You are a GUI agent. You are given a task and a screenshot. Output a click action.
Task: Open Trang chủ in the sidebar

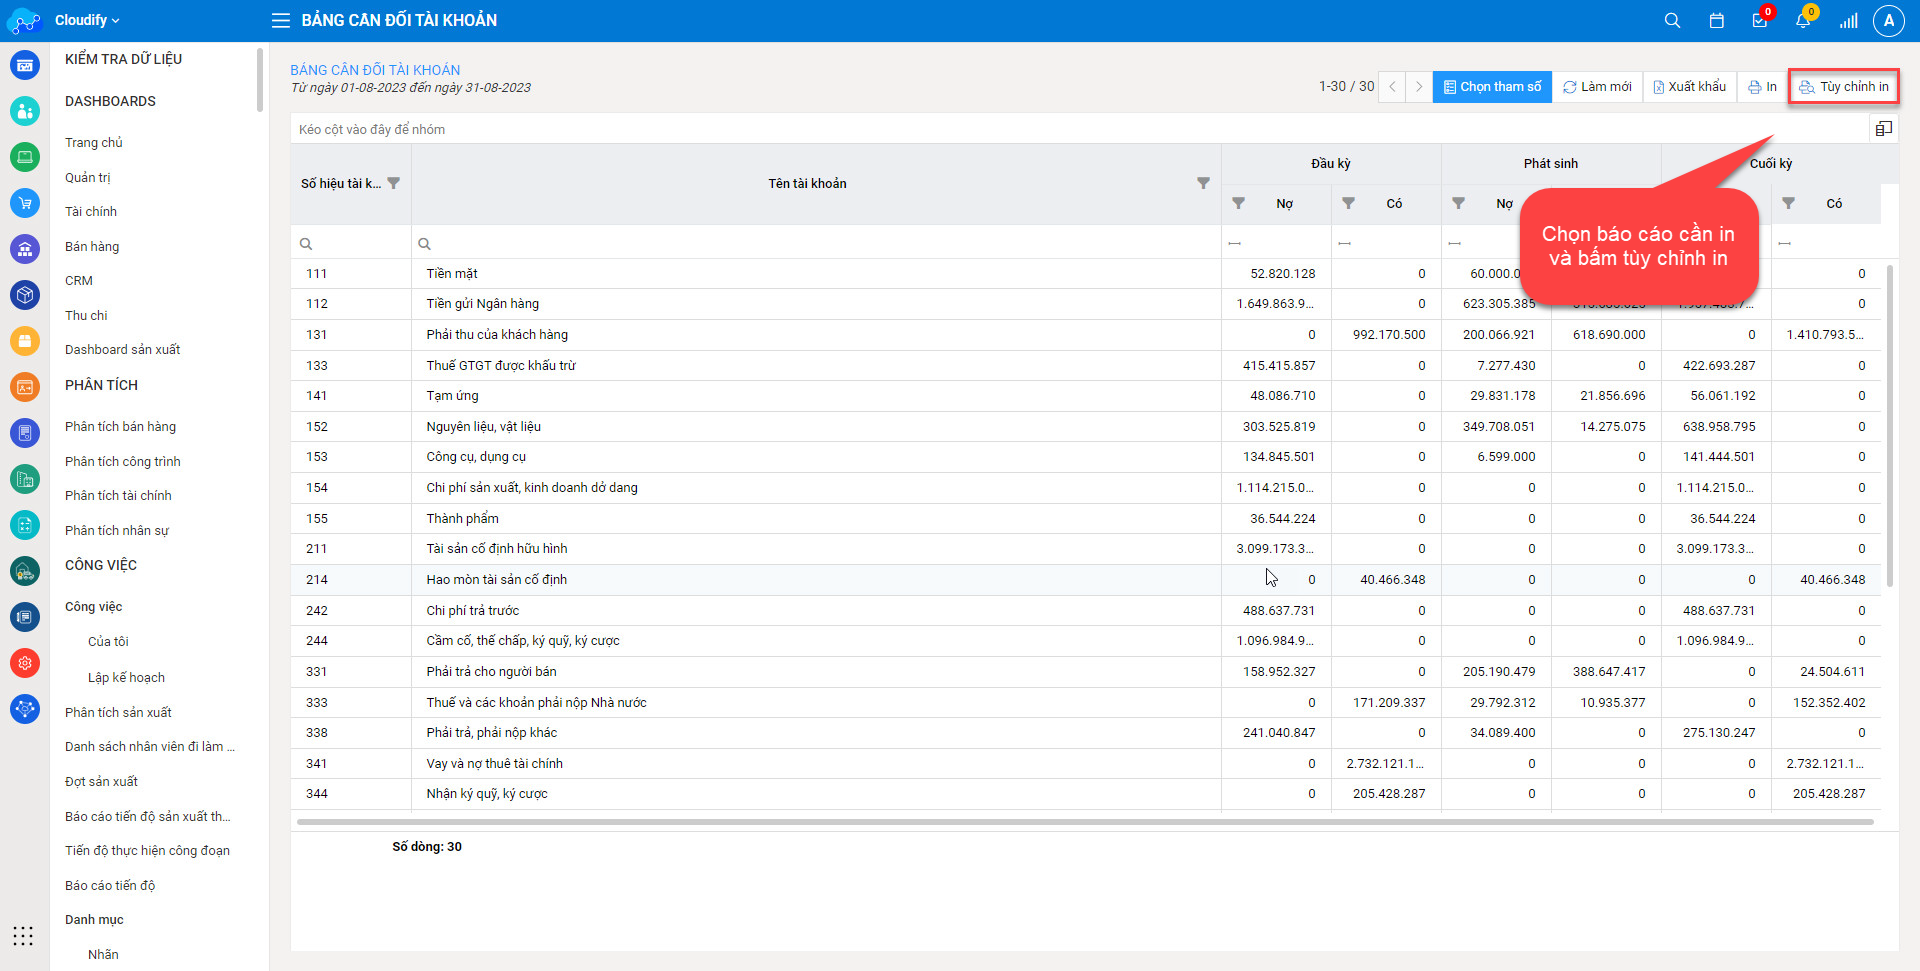coord(94,143)
